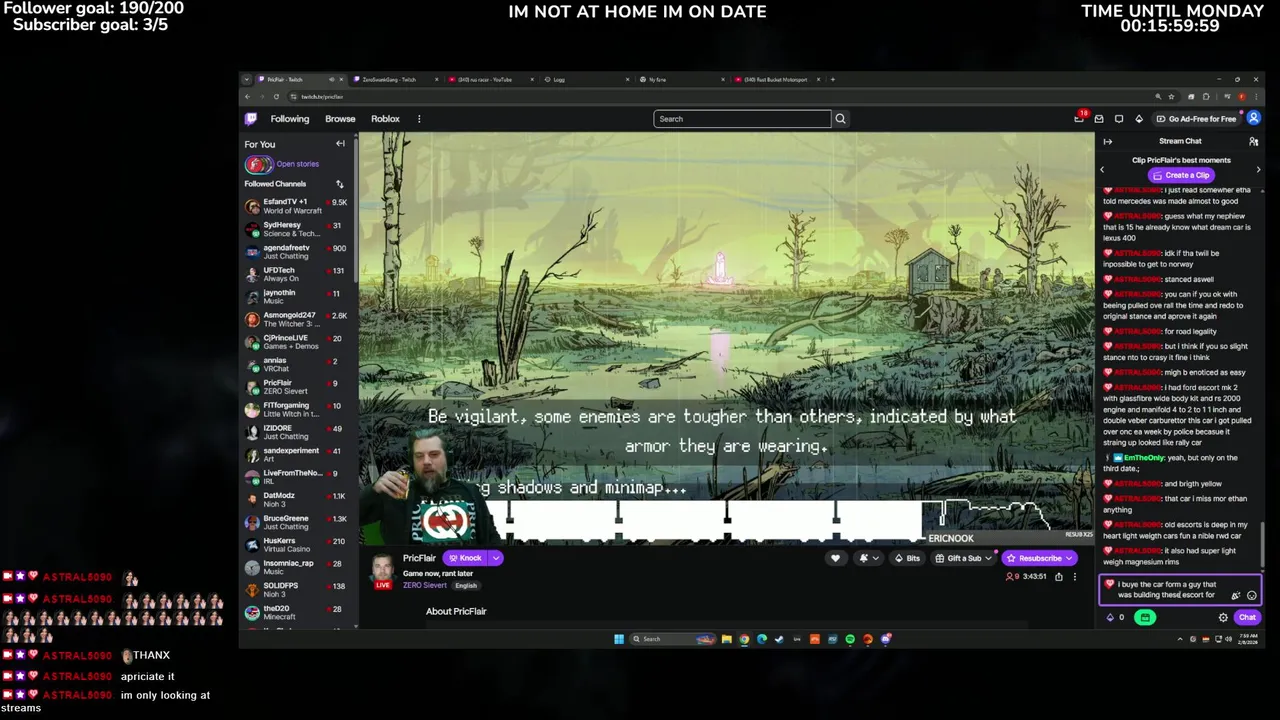Open IZIDORE channel in sidebar
Image resolution: width=1280 pixels, height=720 pixels.
coord(296,431)
